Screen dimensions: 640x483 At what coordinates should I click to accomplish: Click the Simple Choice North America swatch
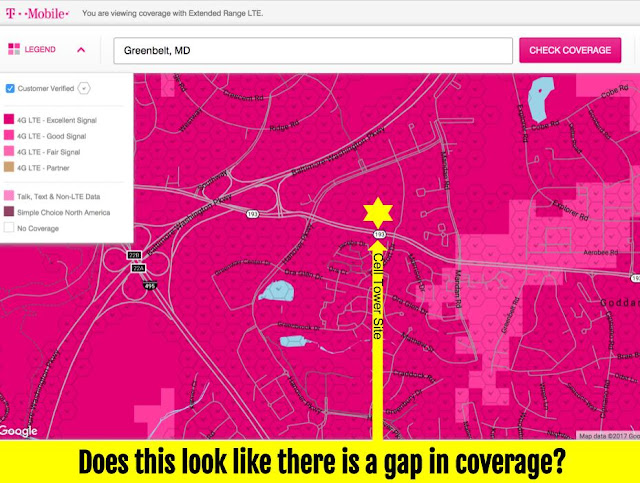coord(9,211)
